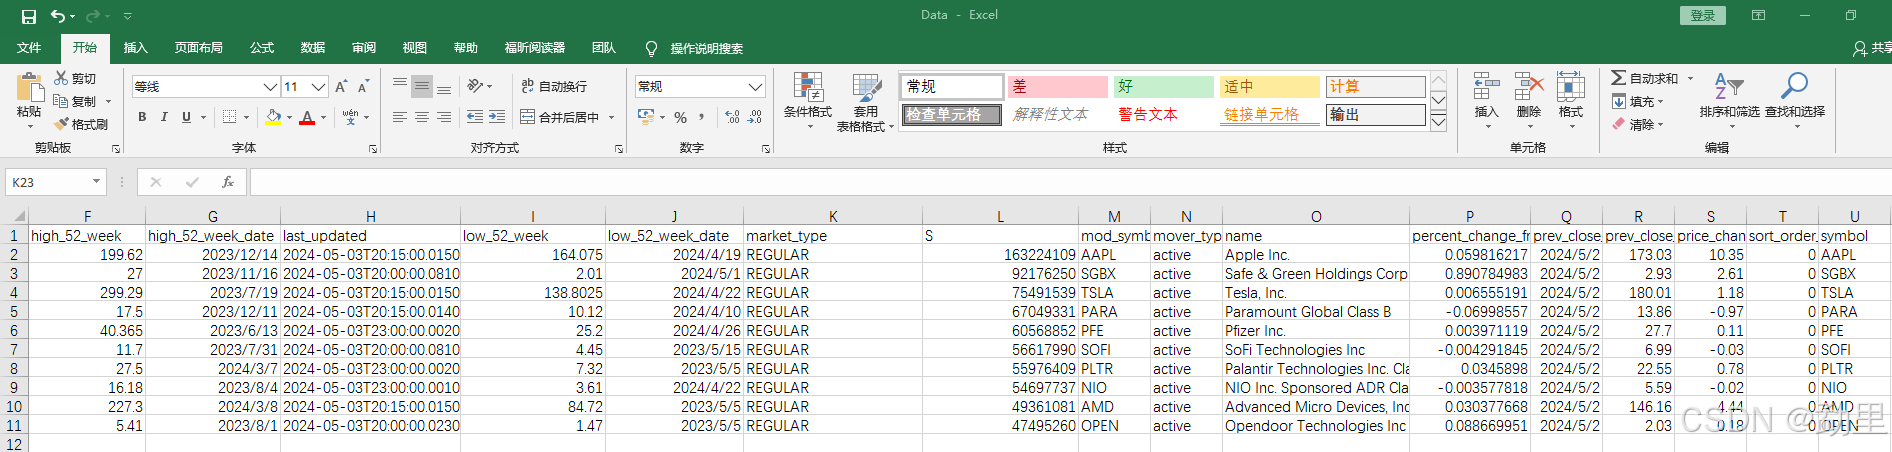1892x452 pixels.
Task: Switch to the 页面布局 ribbon tab
Action: click(198, 48)
